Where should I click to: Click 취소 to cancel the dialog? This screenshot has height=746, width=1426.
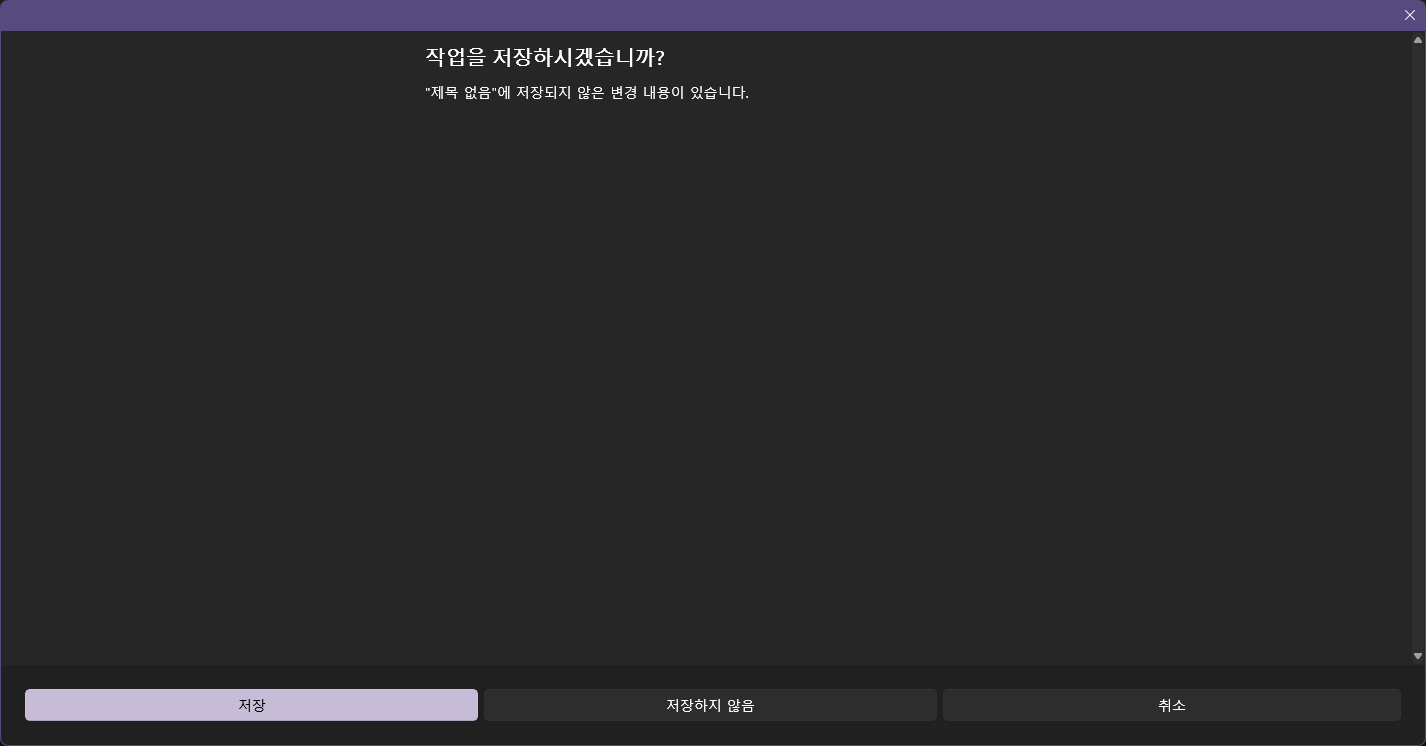[x=1171, y=705]
